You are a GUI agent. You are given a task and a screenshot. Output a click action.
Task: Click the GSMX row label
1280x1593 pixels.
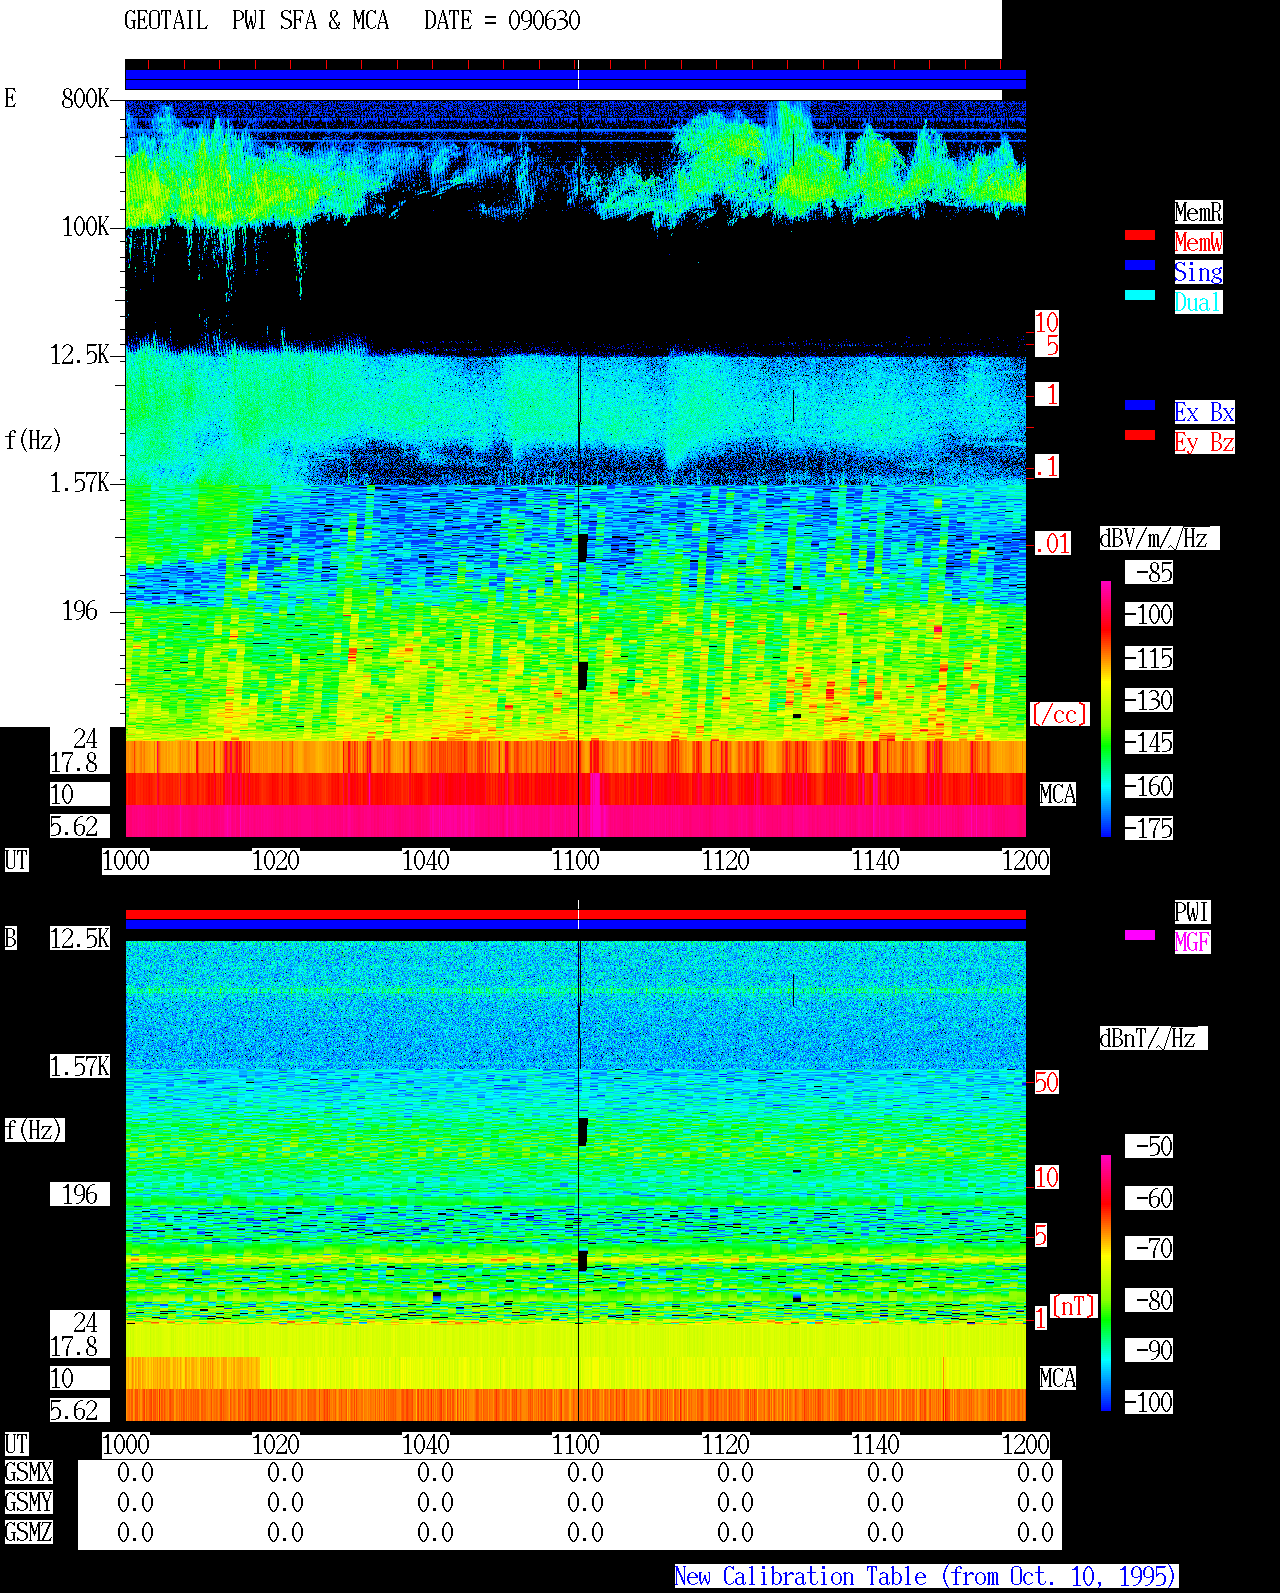pos(28,1472)
